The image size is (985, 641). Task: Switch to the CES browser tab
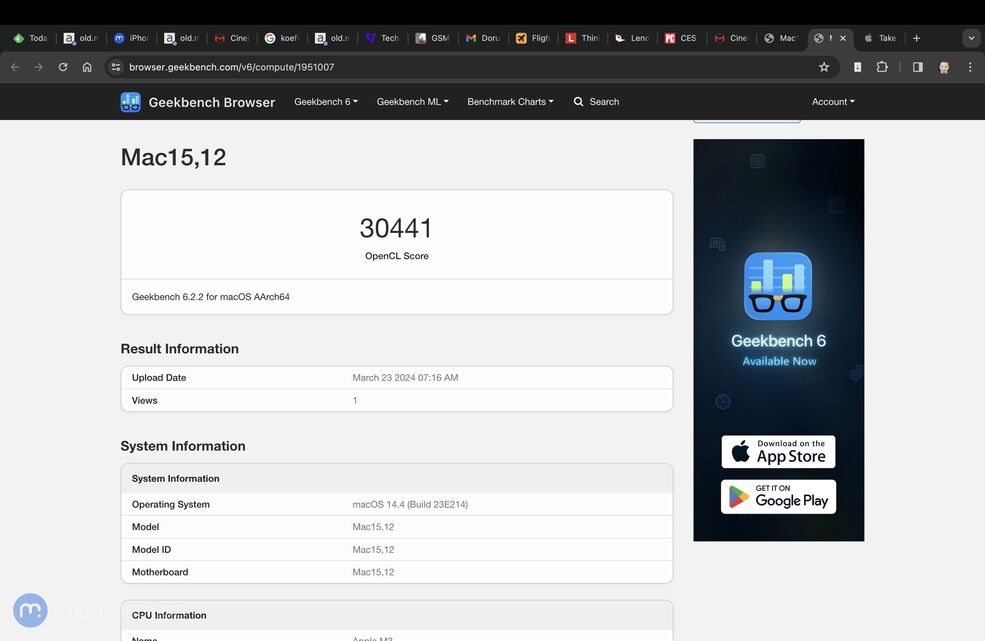coord(680,38)
